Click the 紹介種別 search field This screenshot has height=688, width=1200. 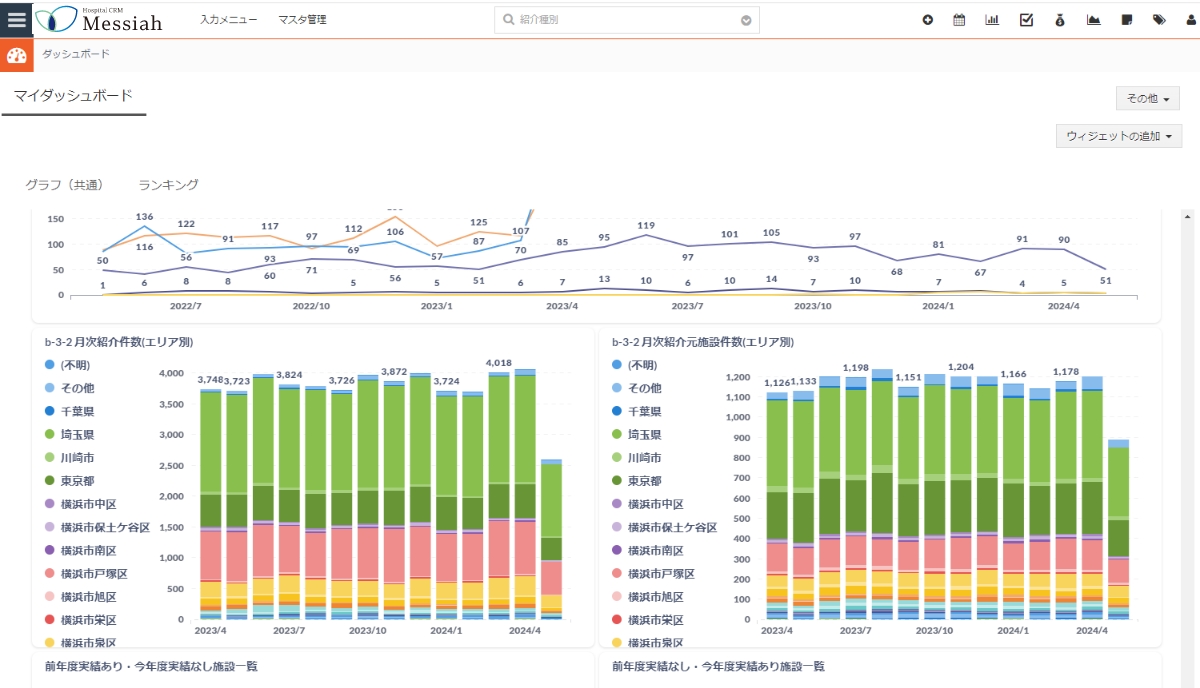[620, 20]
